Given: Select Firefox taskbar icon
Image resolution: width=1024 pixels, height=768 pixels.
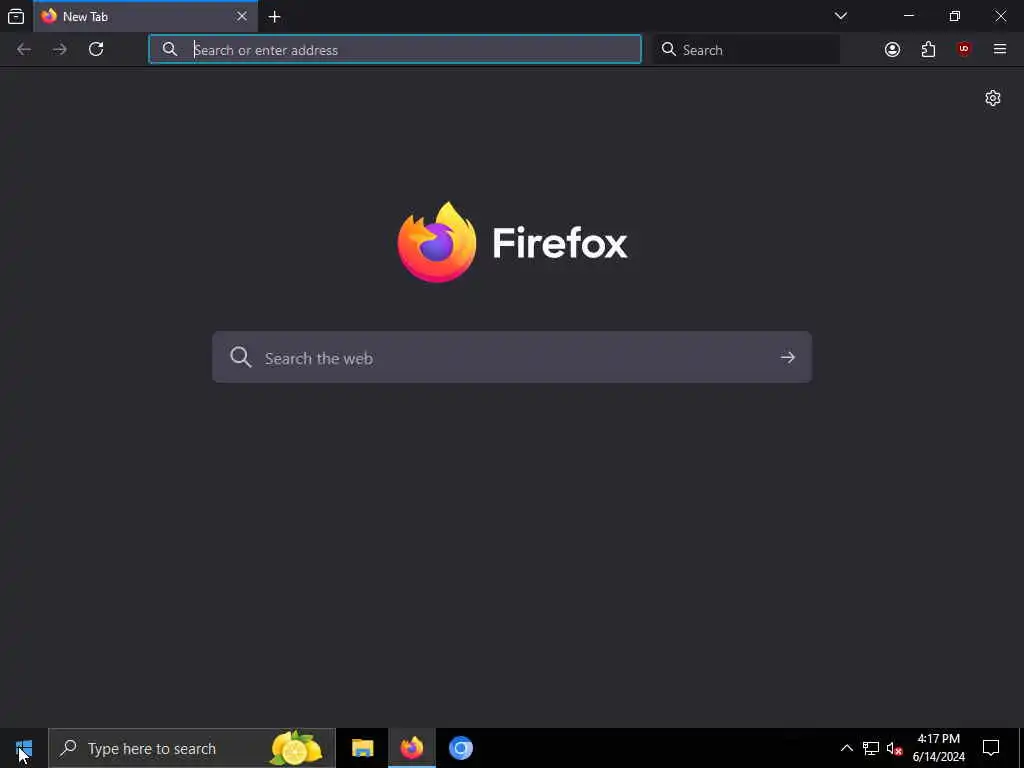Looking at the screenshot, I should click(411, 748).
